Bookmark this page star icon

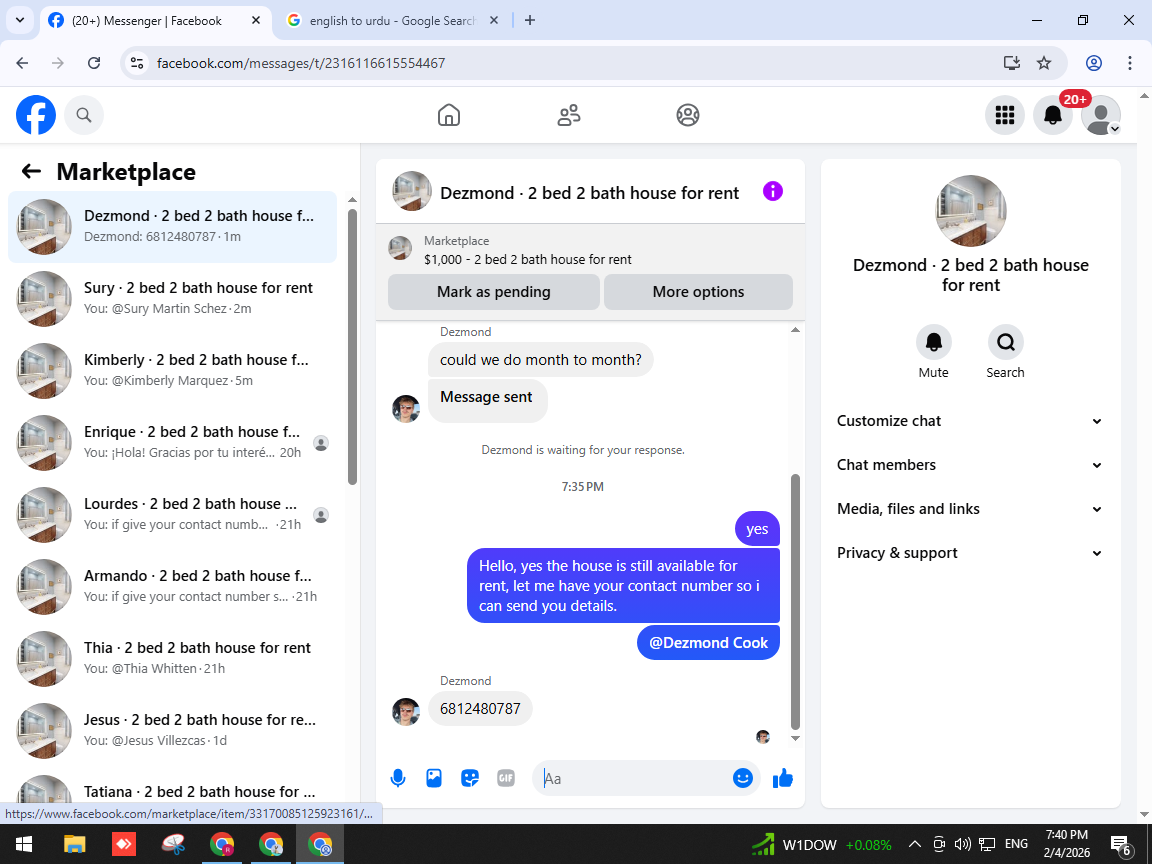pos(1044,63)
